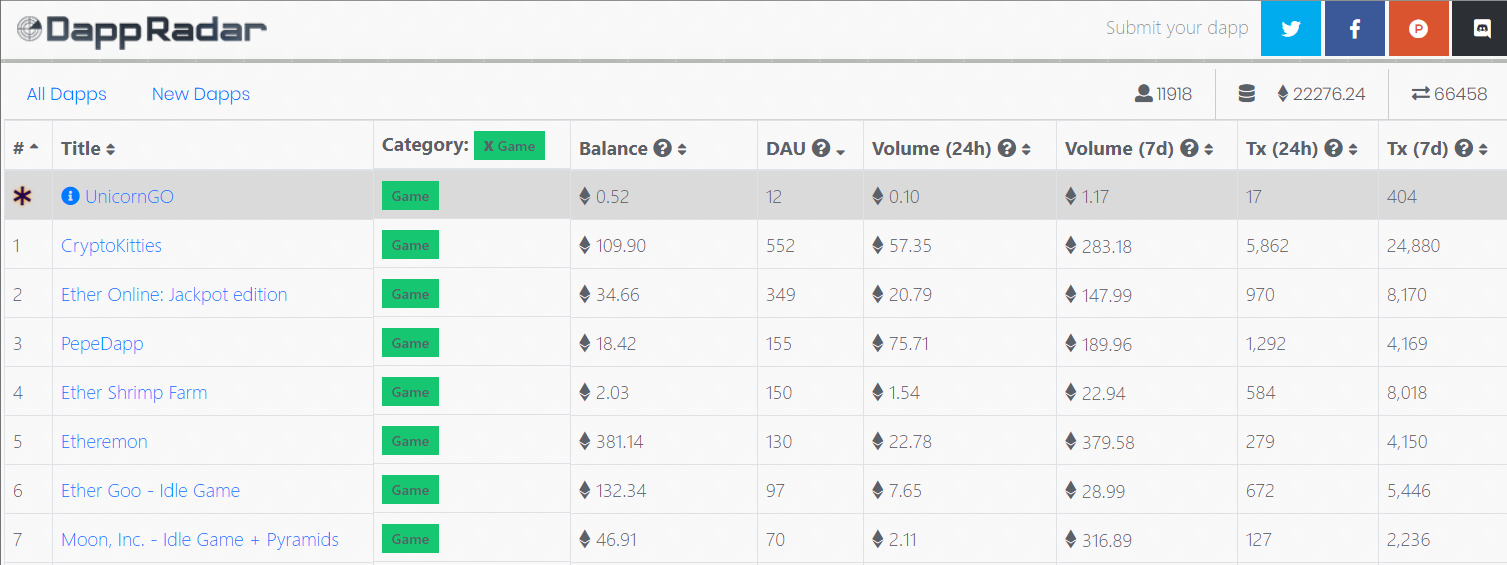The image size is (1507, 565).
Task: Click Ether Goo DAU value 97
Action: (x=775, y=490)
